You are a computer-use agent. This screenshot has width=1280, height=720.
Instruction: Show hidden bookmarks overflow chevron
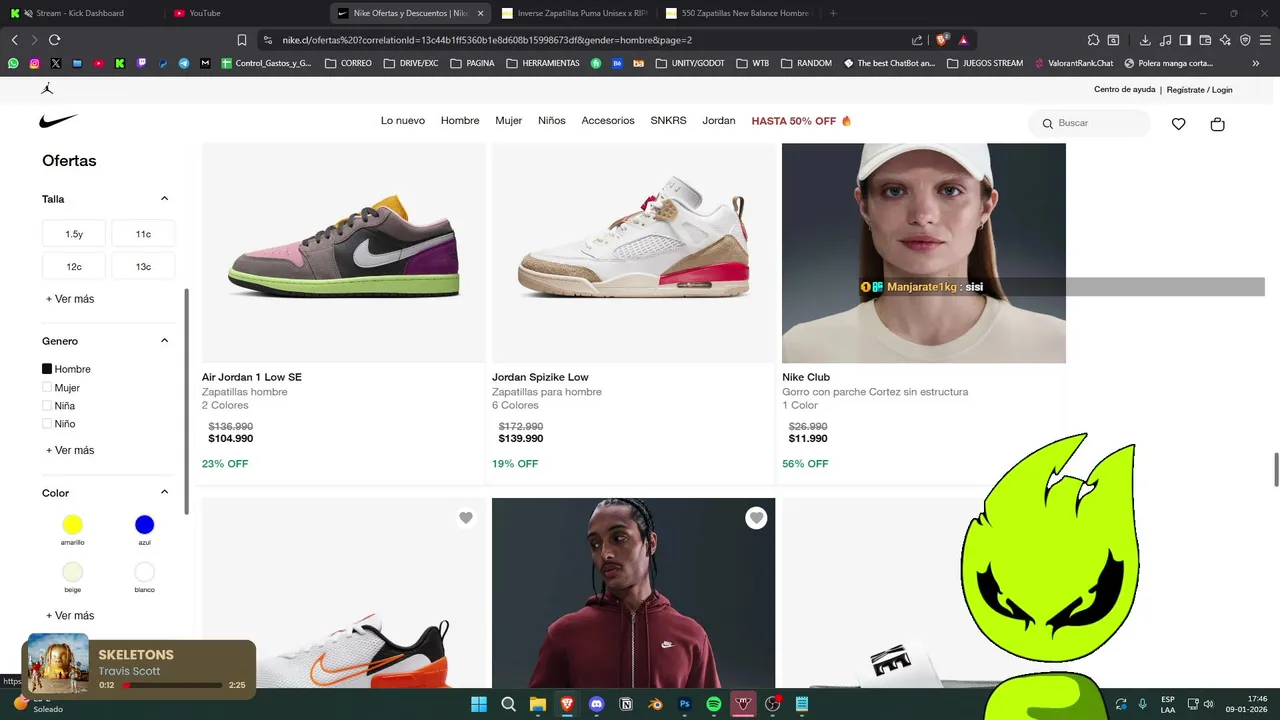(1255, 63)
